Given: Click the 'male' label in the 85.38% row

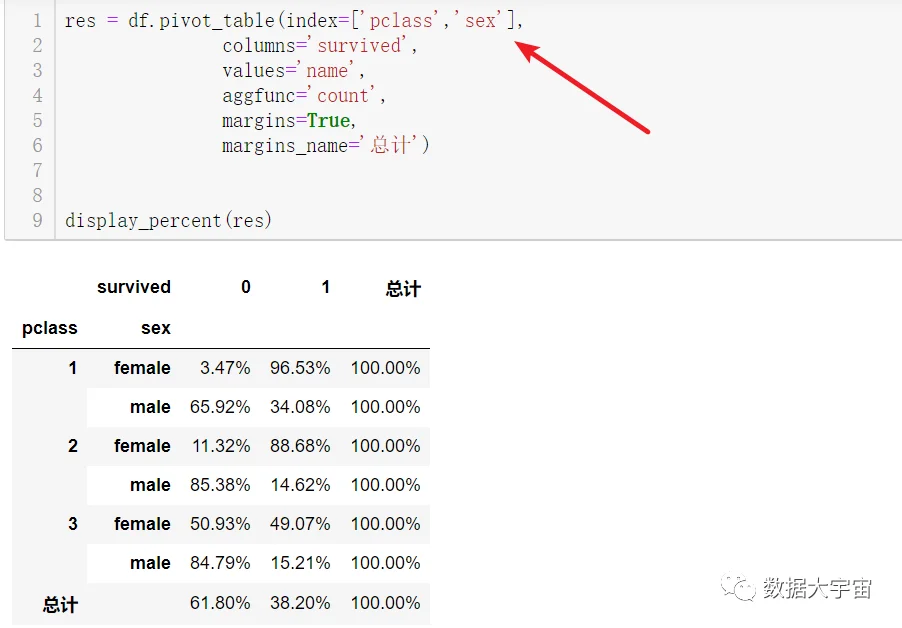Looking at the screenshot, I should pos(150,485).
